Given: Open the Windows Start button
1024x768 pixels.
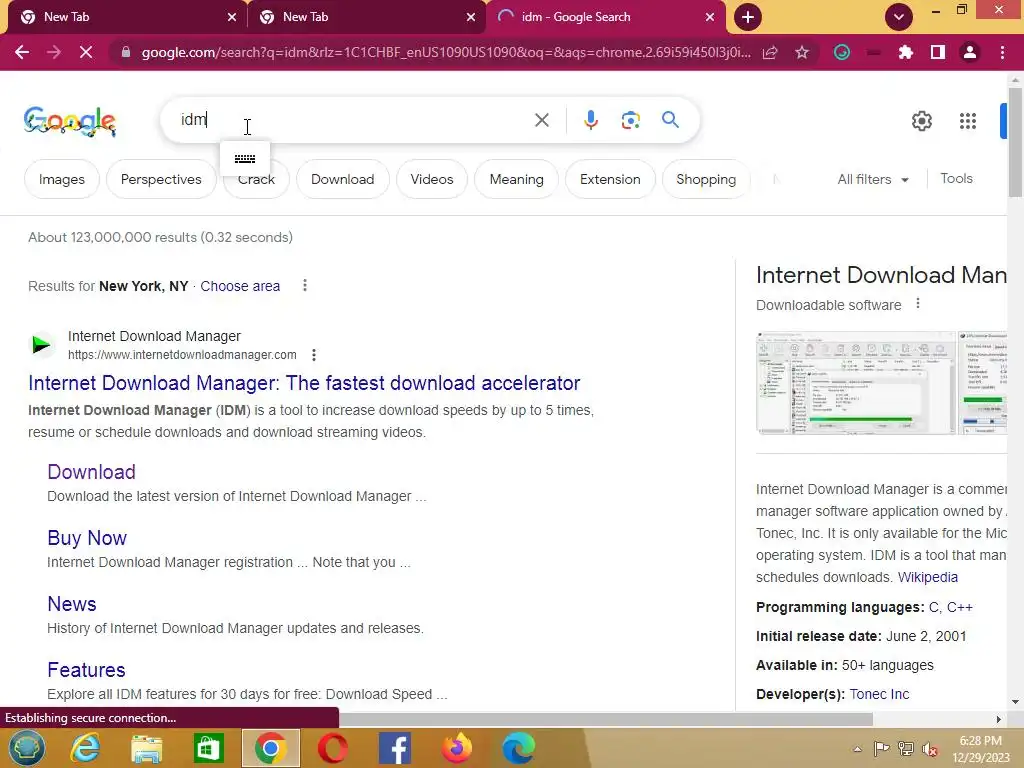Looking at the screenshot, I should [x=27, y=748].
